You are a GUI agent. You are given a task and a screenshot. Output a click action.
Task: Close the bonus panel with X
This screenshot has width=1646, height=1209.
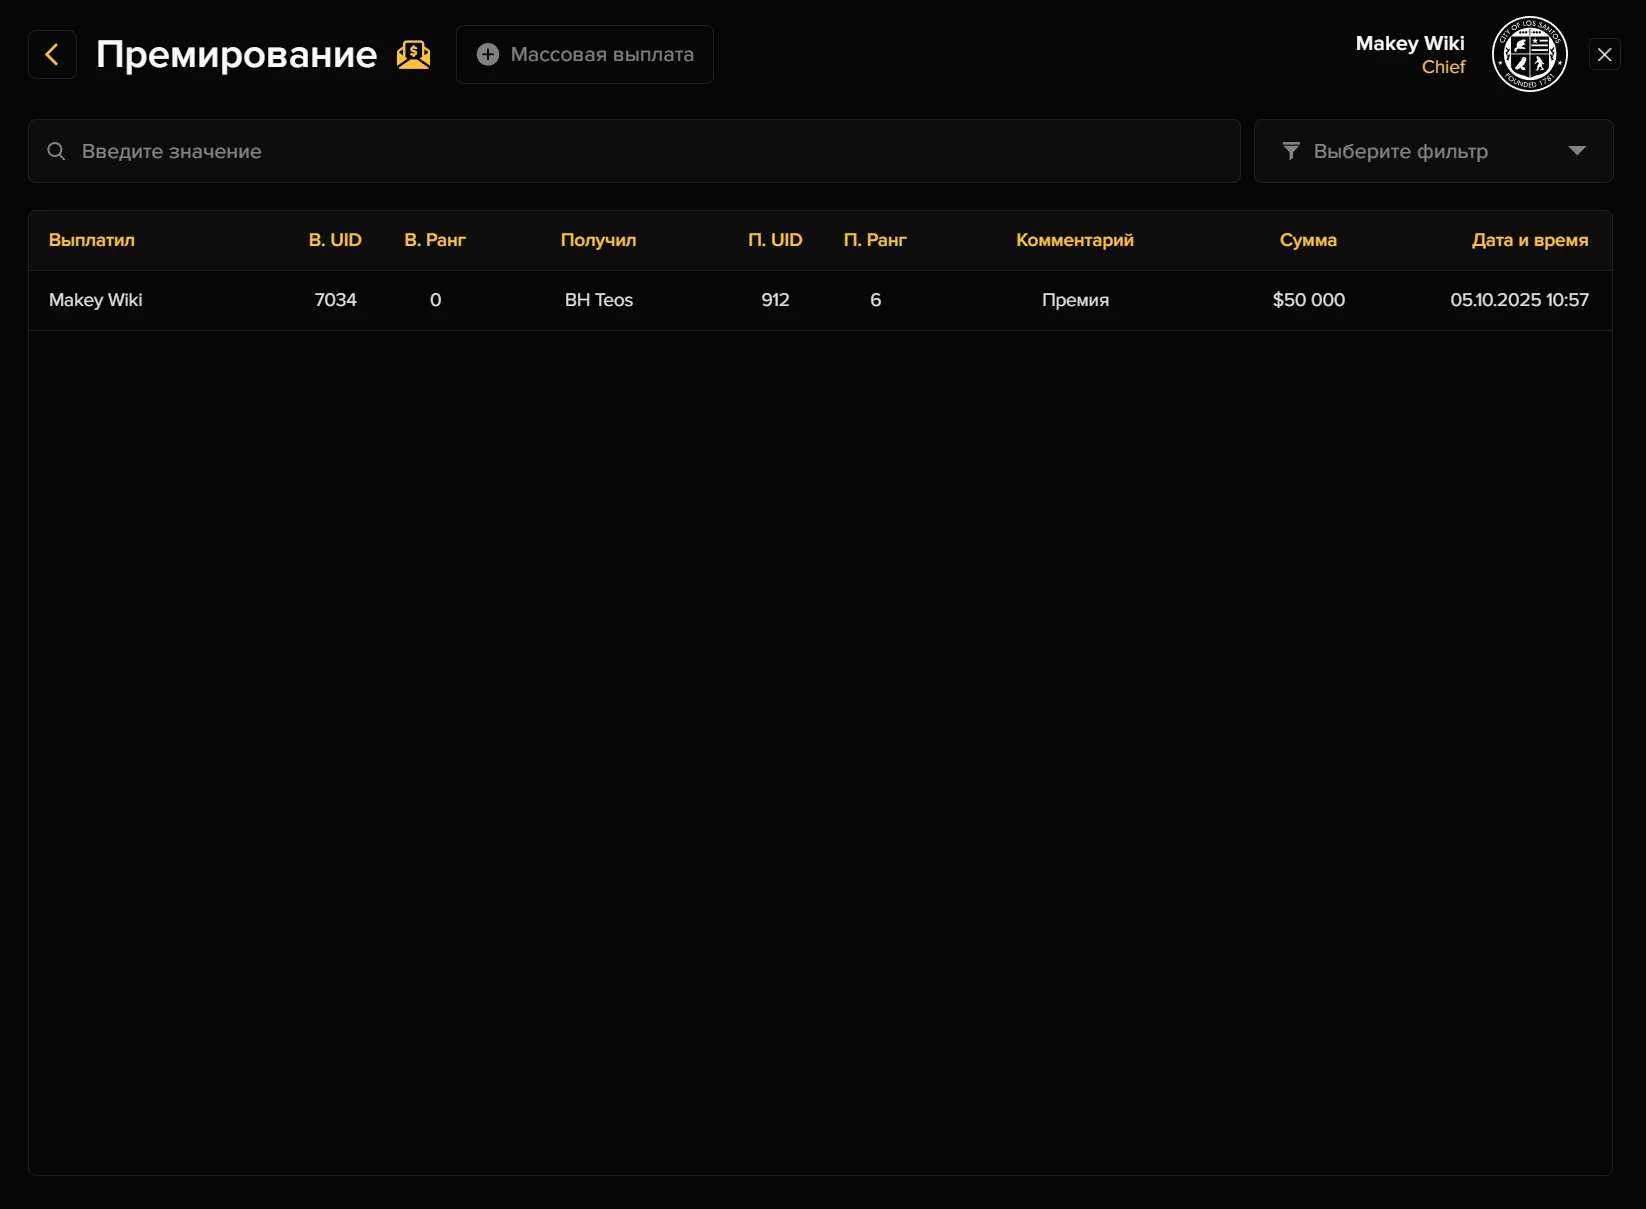point(1604,54)
